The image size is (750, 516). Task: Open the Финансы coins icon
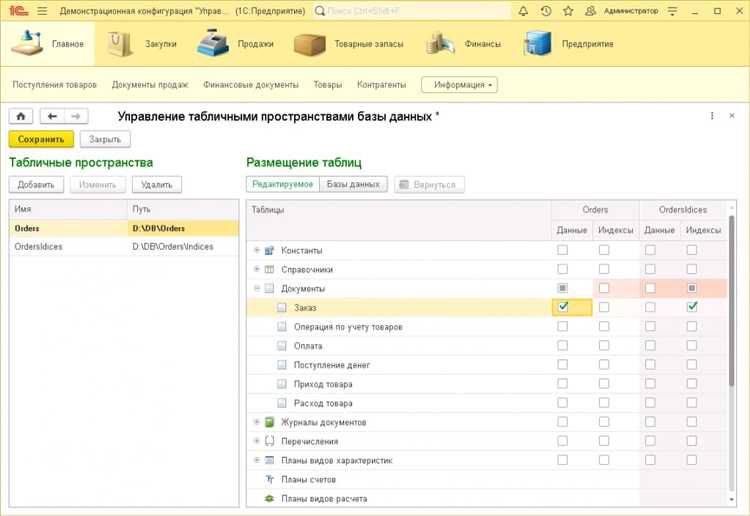pos(440,44)
